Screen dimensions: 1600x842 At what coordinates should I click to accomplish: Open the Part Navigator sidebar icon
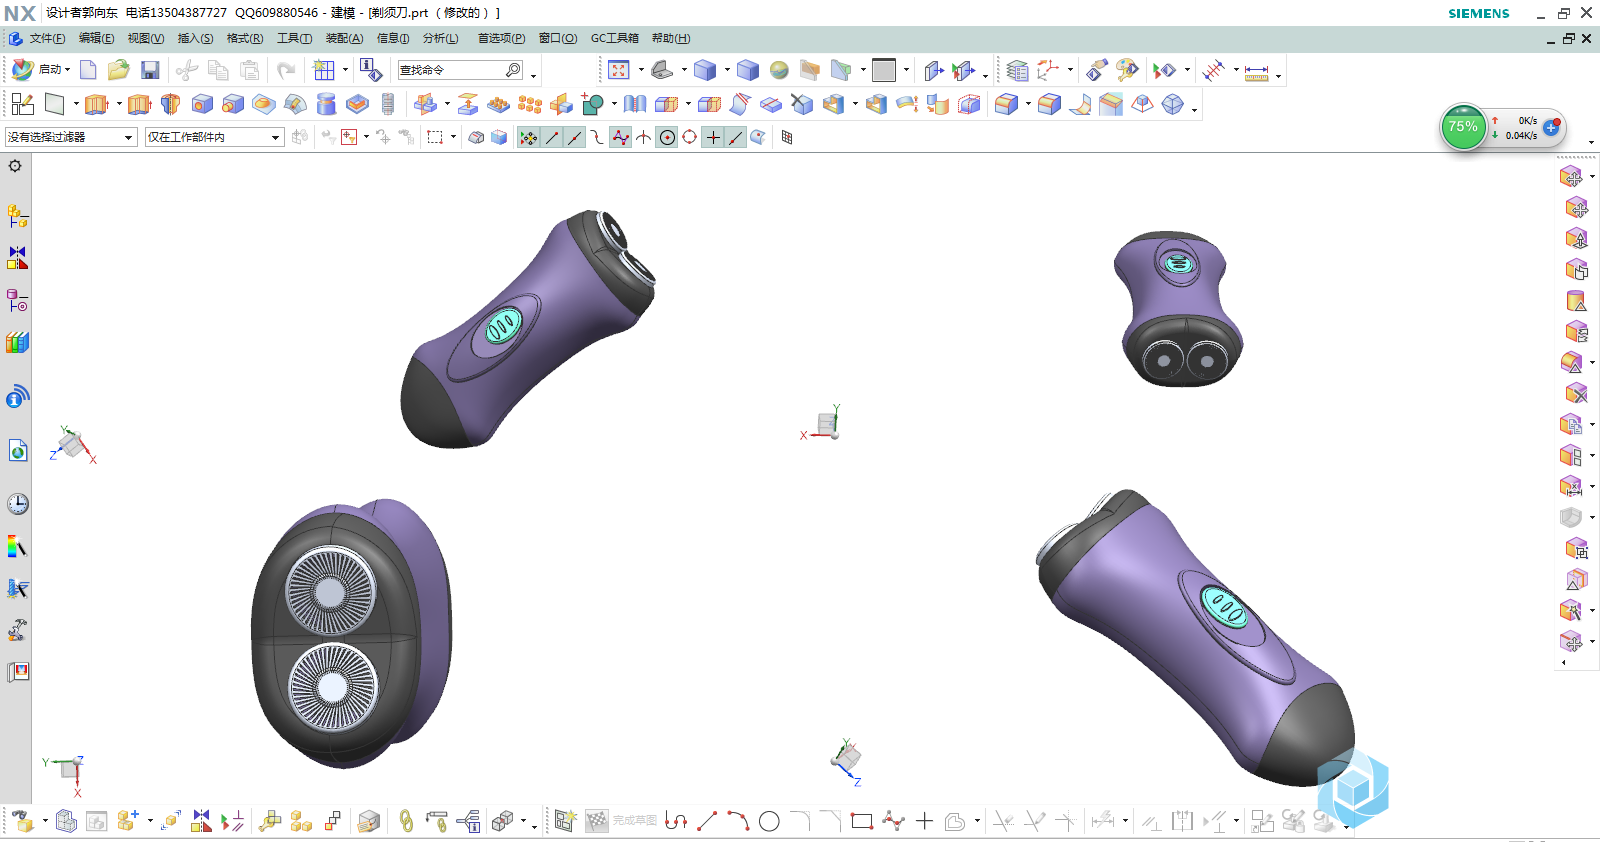point(18,300)
